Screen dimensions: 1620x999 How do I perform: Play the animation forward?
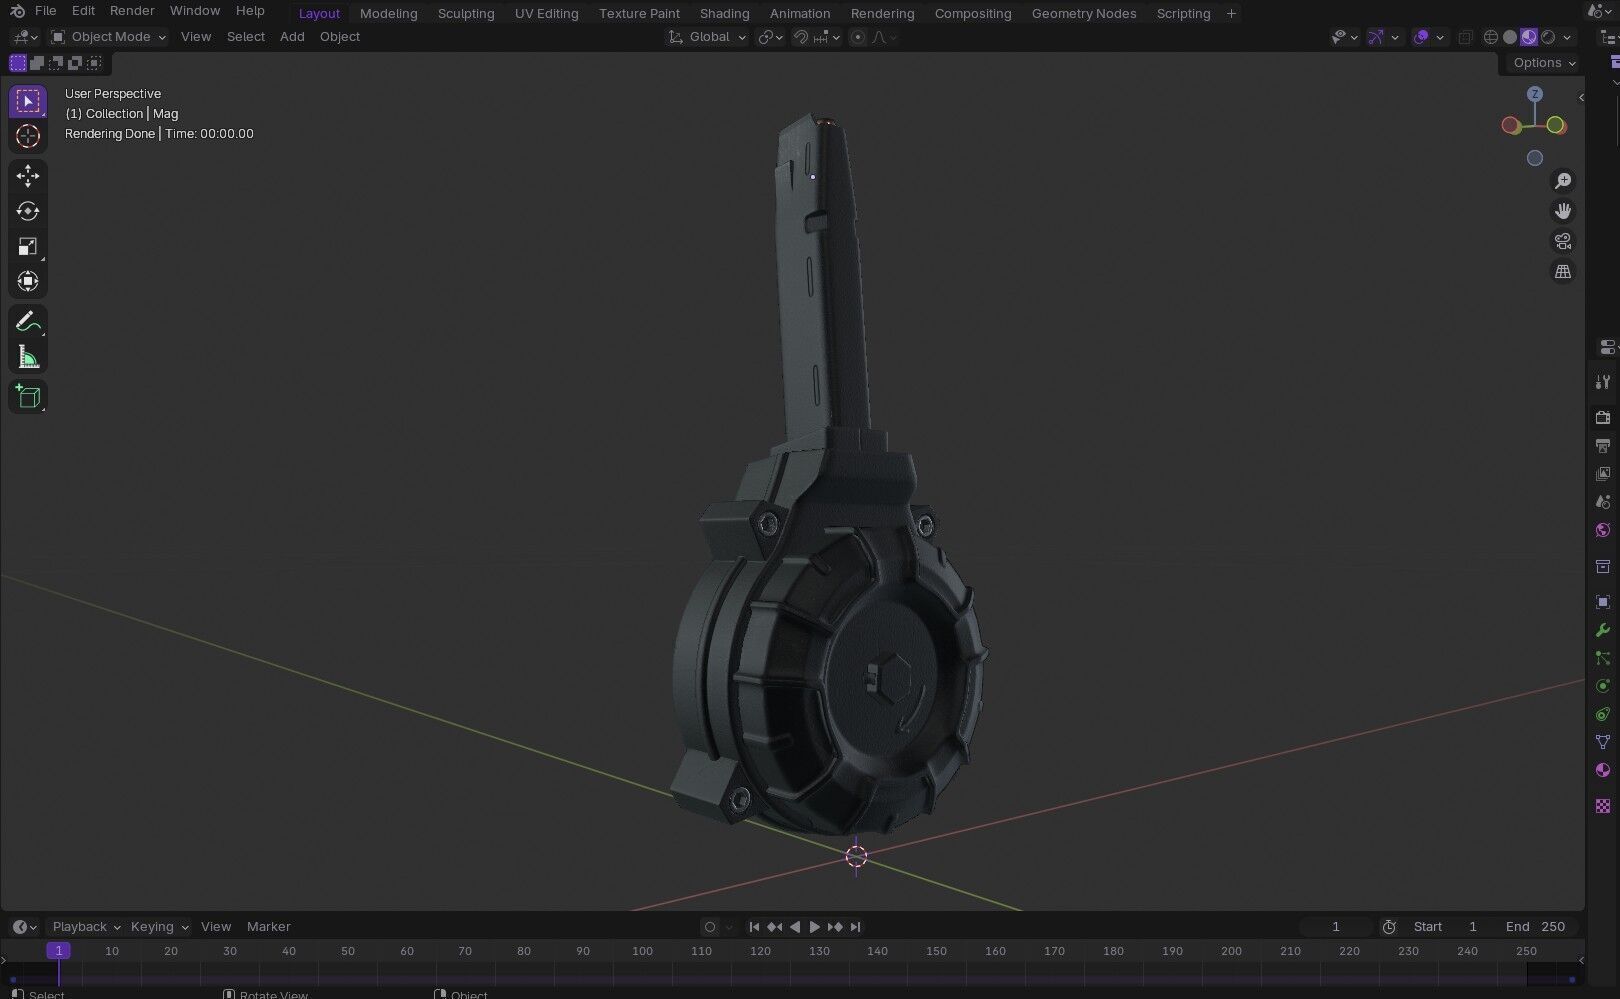(814, 927)
